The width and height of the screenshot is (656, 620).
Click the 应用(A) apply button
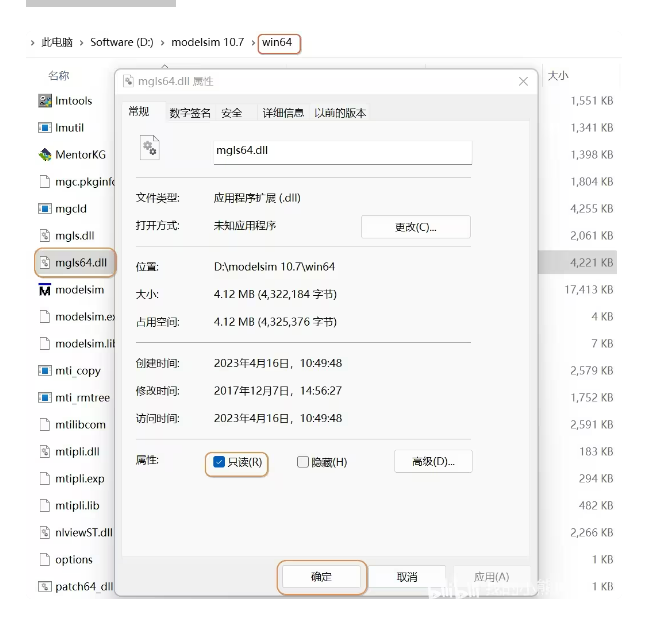pyautogui.click(x=492, y=577)
